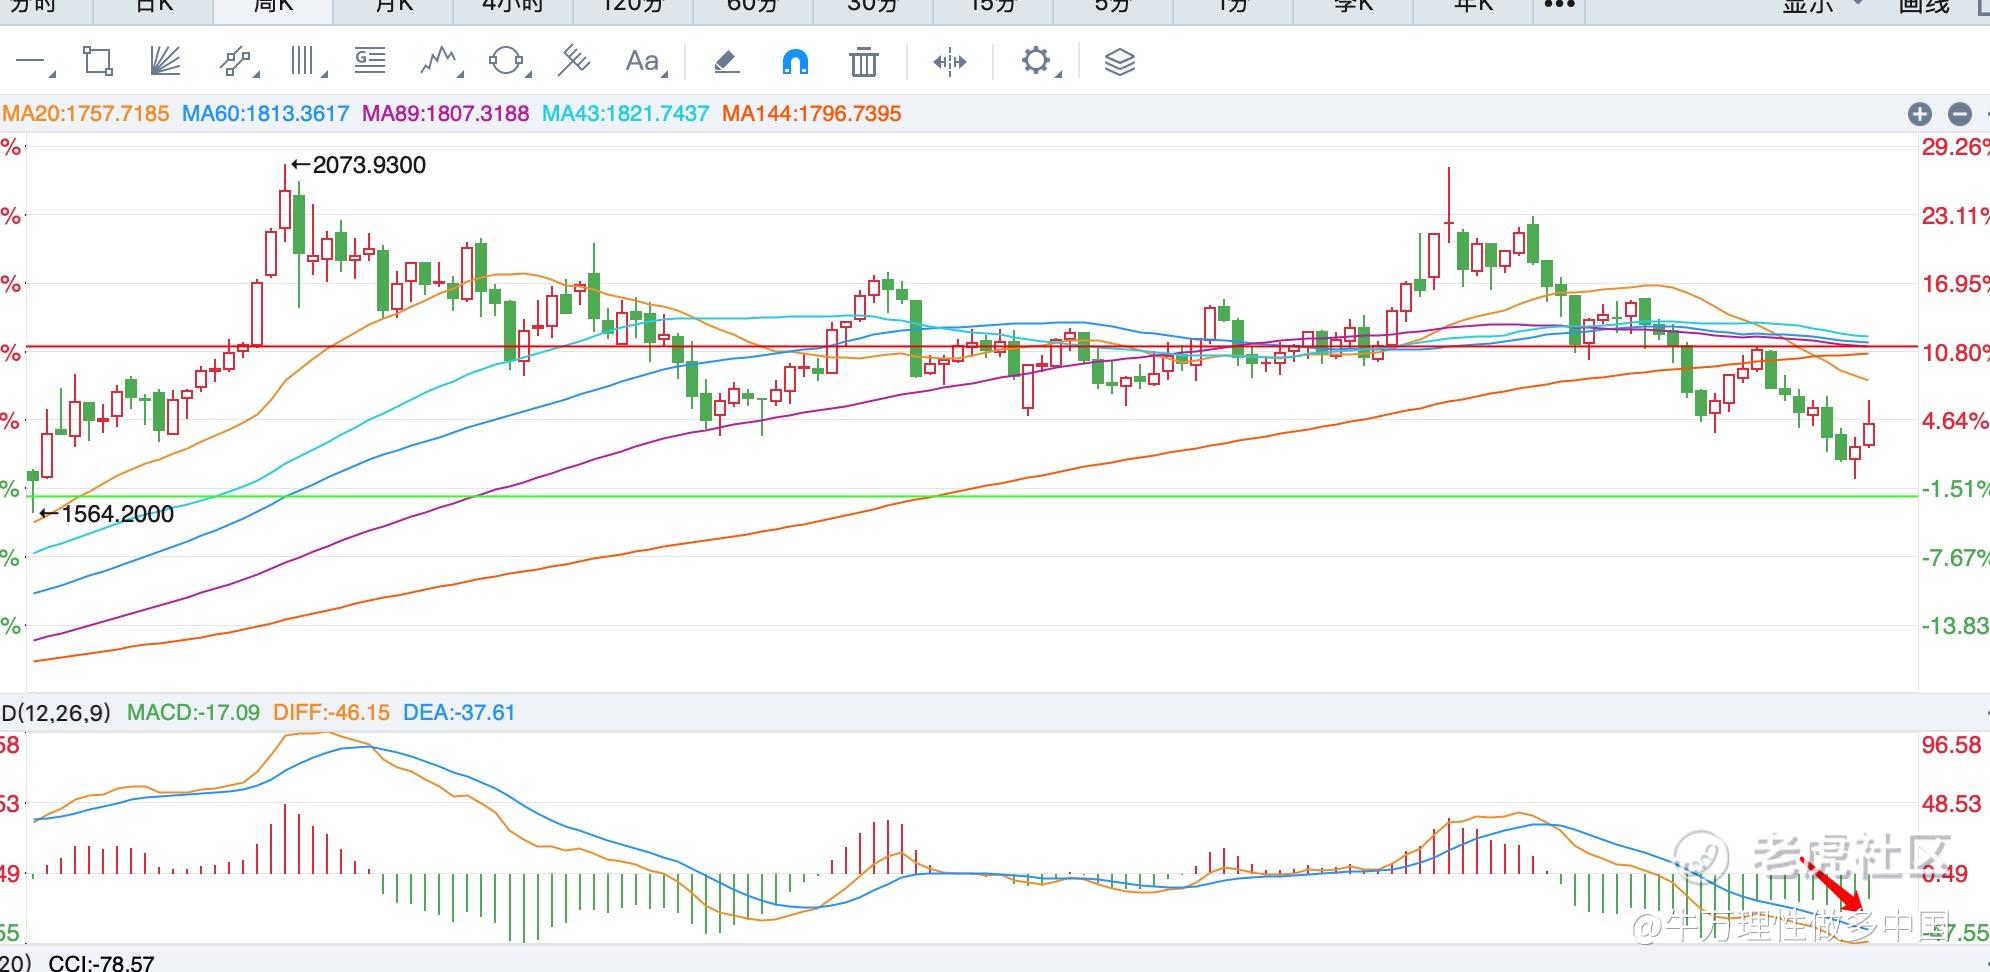The image size is (1990, 972).
Task: Click the 23.11% right axis label
Action: [x=1955, y=216]
